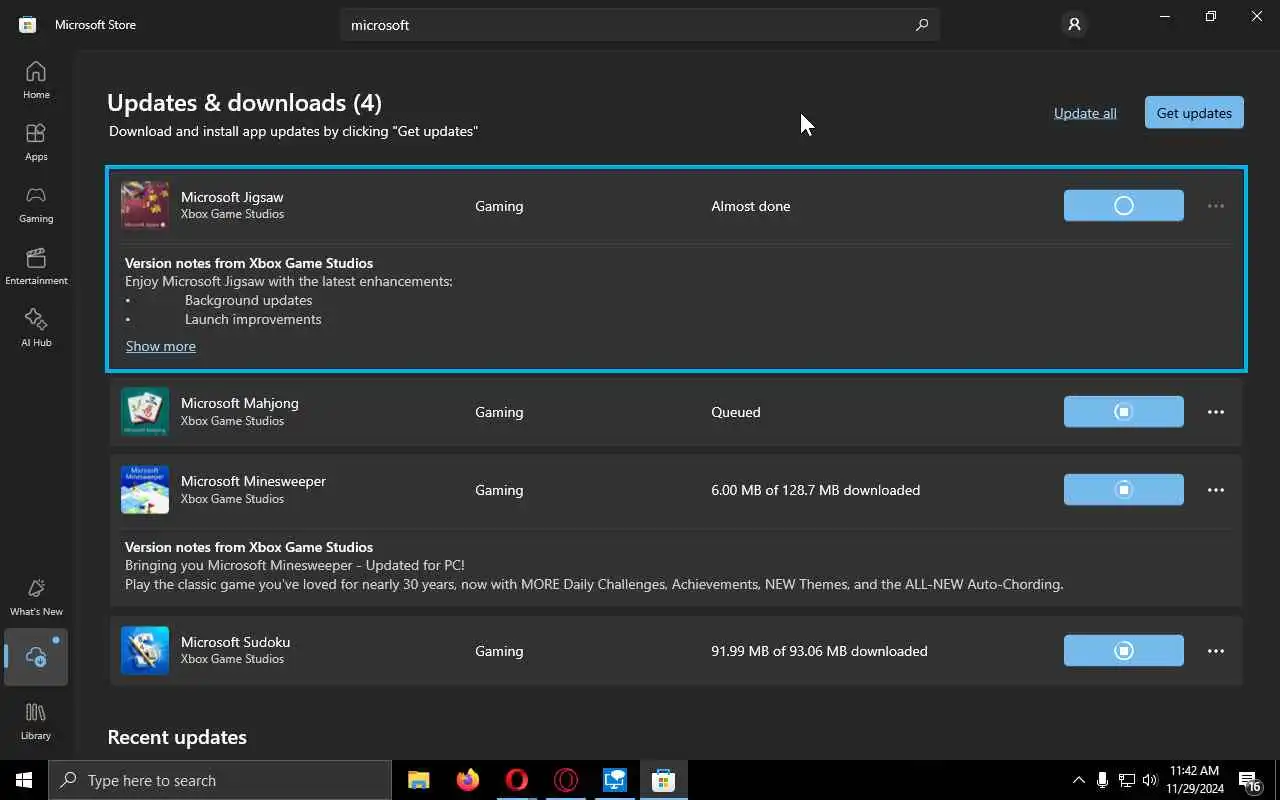Image resolution: width=1280 pixels, height=800 pixels.
Task: Click the Microsoft Minesweeper app icon
Action: tap(145, 490)
